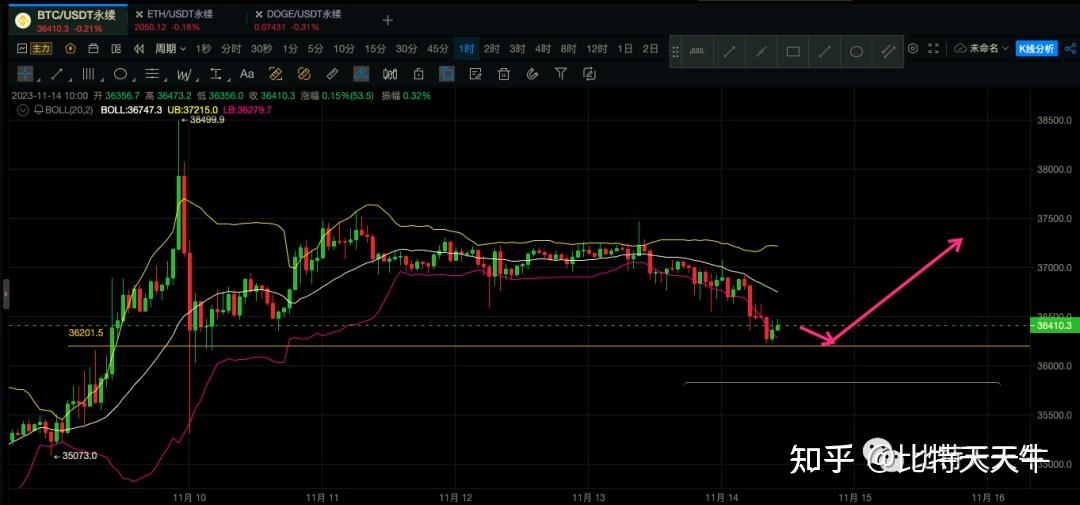The width and height of the screenshot is (1080, 505).
Task: Select the crosshair cursor tool
Action: (25, 73)
